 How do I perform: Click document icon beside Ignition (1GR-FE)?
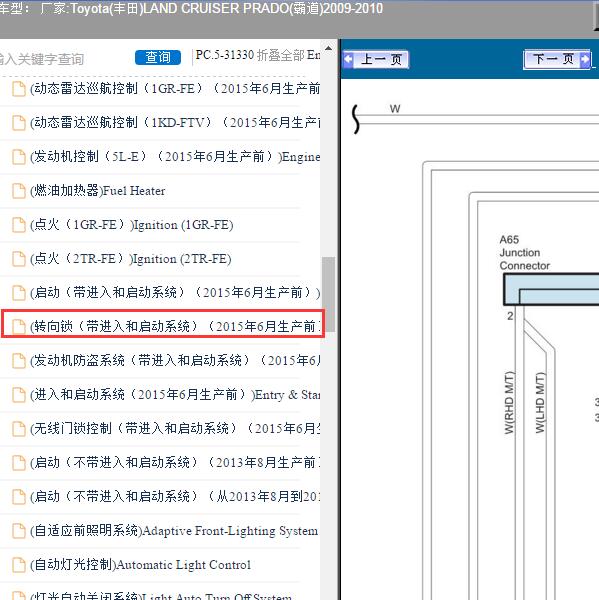point(18,225)
